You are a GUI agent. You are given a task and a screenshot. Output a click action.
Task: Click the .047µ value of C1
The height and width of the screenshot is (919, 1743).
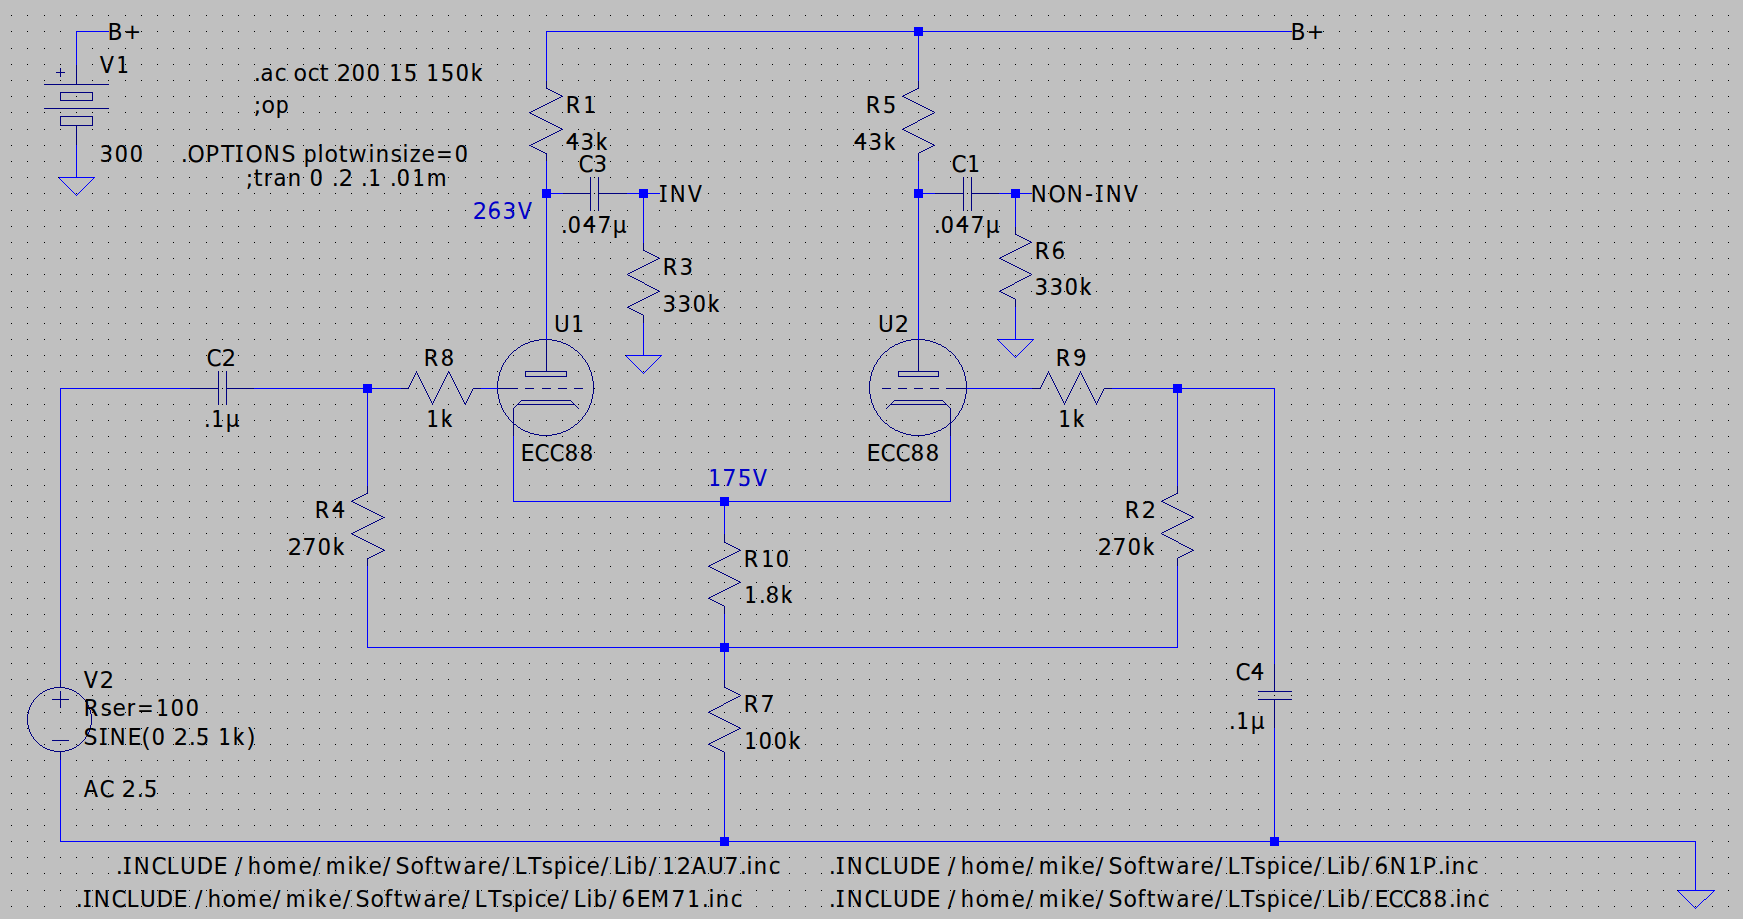967,225
